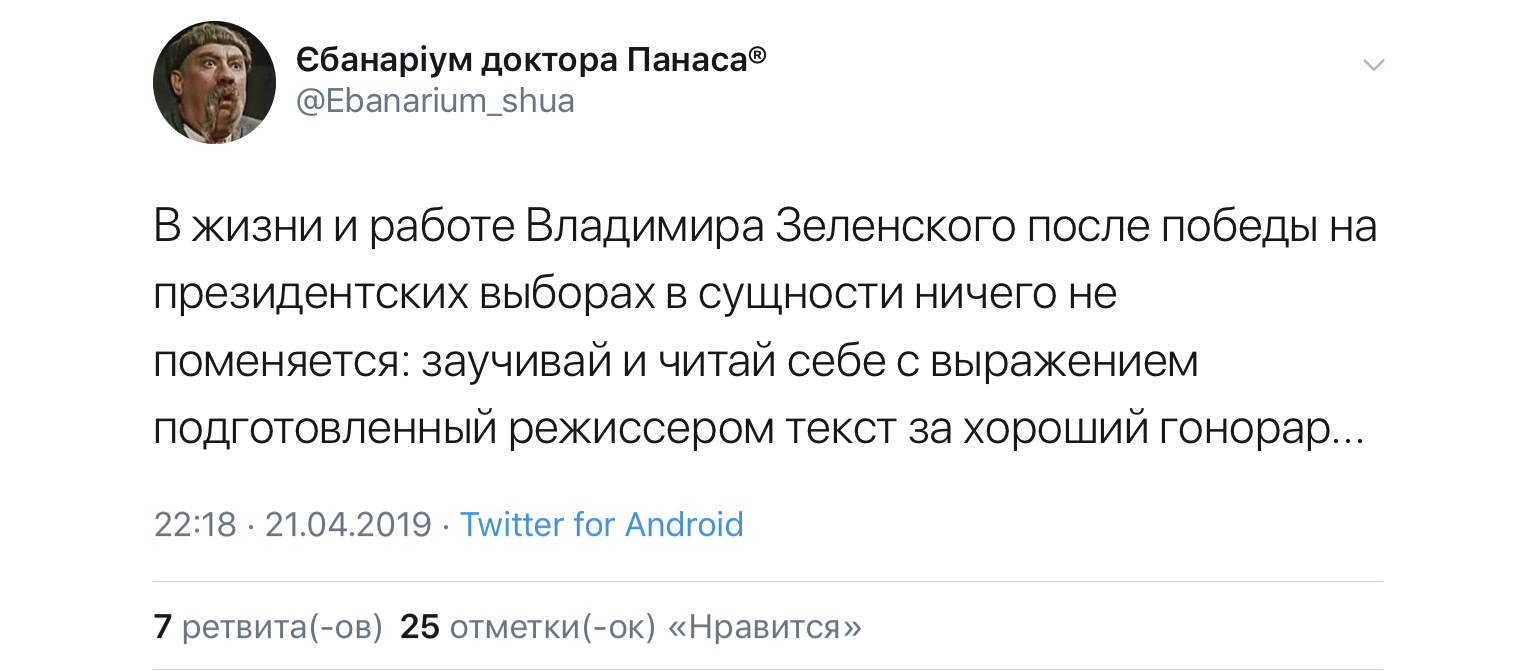Click the word поменяется in the tweet
1536x671 pixels.
[x=278, y=362]
